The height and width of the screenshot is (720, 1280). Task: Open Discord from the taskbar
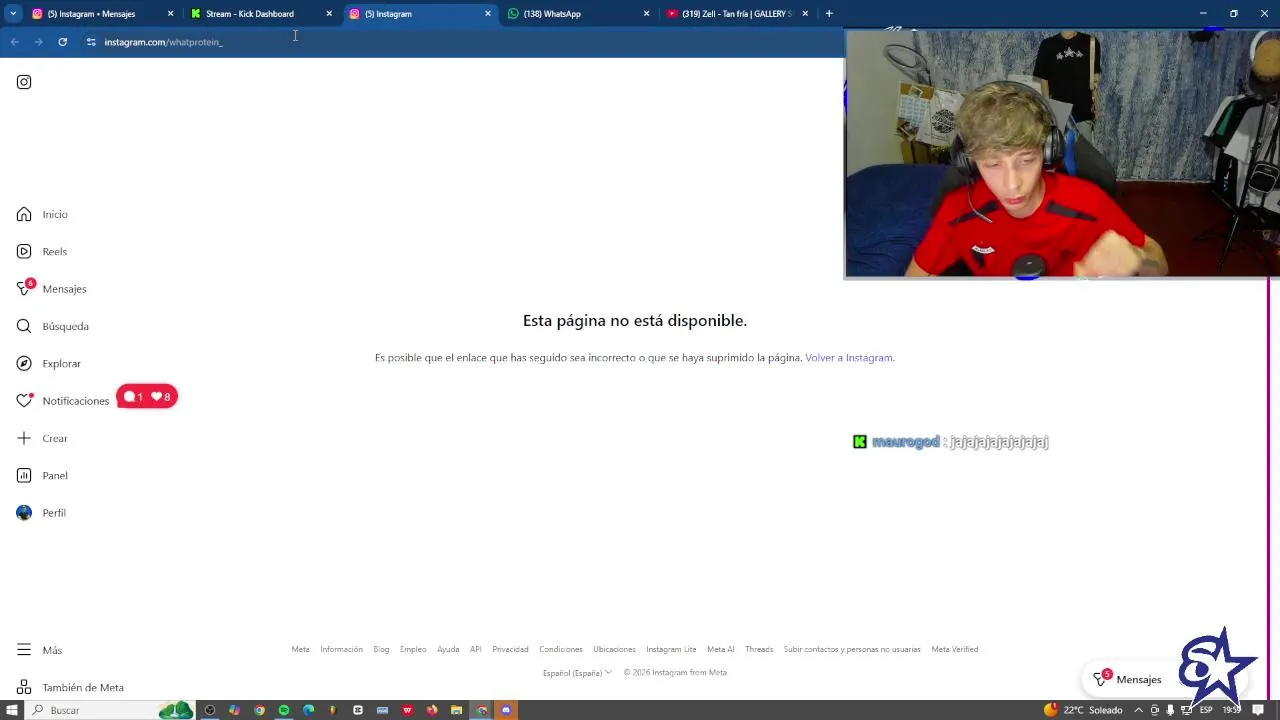(x=506, y=710)
